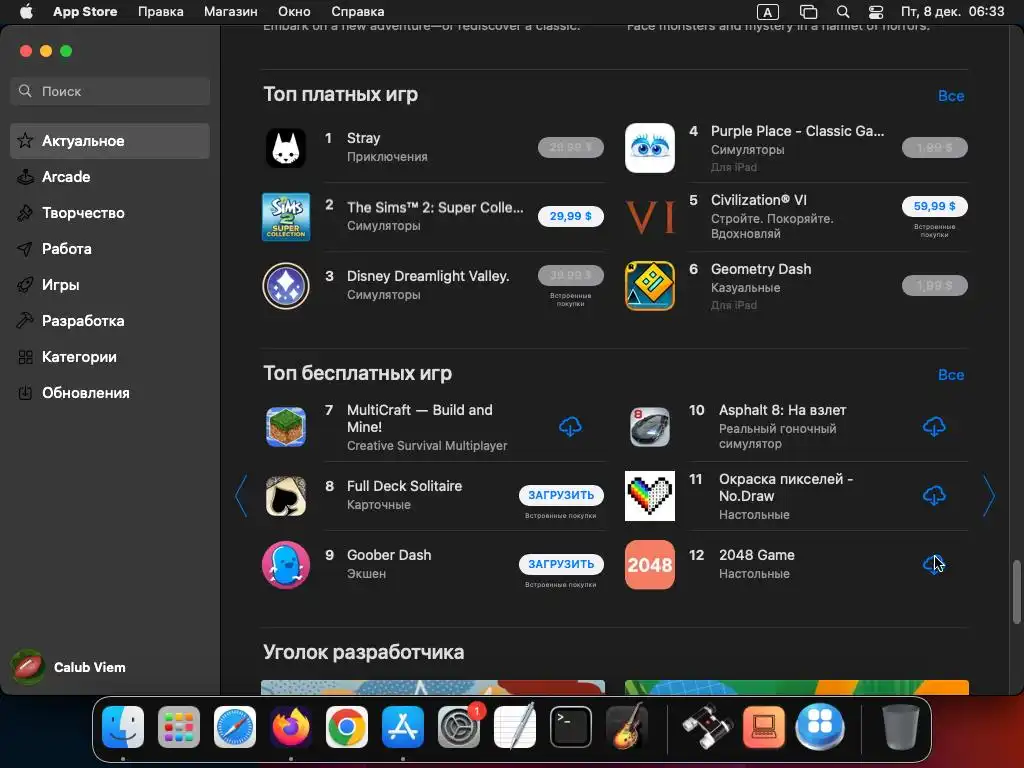Viewport: 1024px width, 768px height.
Task: Open Asphalt 8 game icon
Action: [649, 427]
